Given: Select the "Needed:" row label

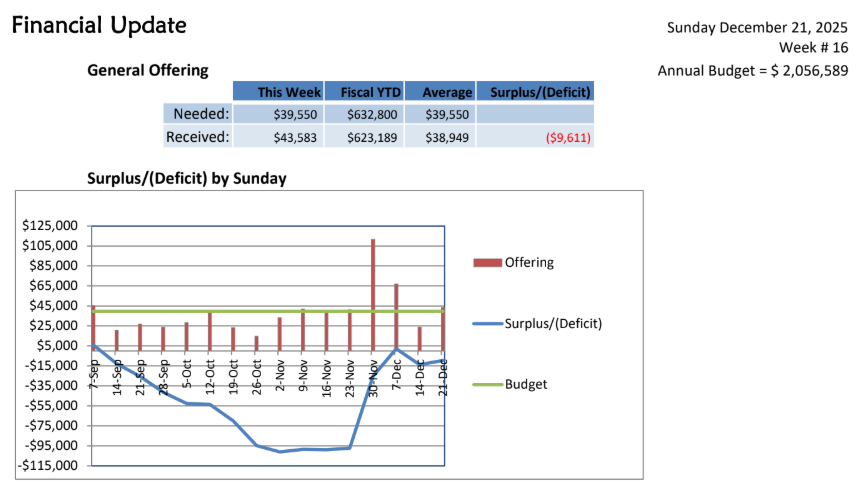Looking at the screenshot, I should click(201, 114).
